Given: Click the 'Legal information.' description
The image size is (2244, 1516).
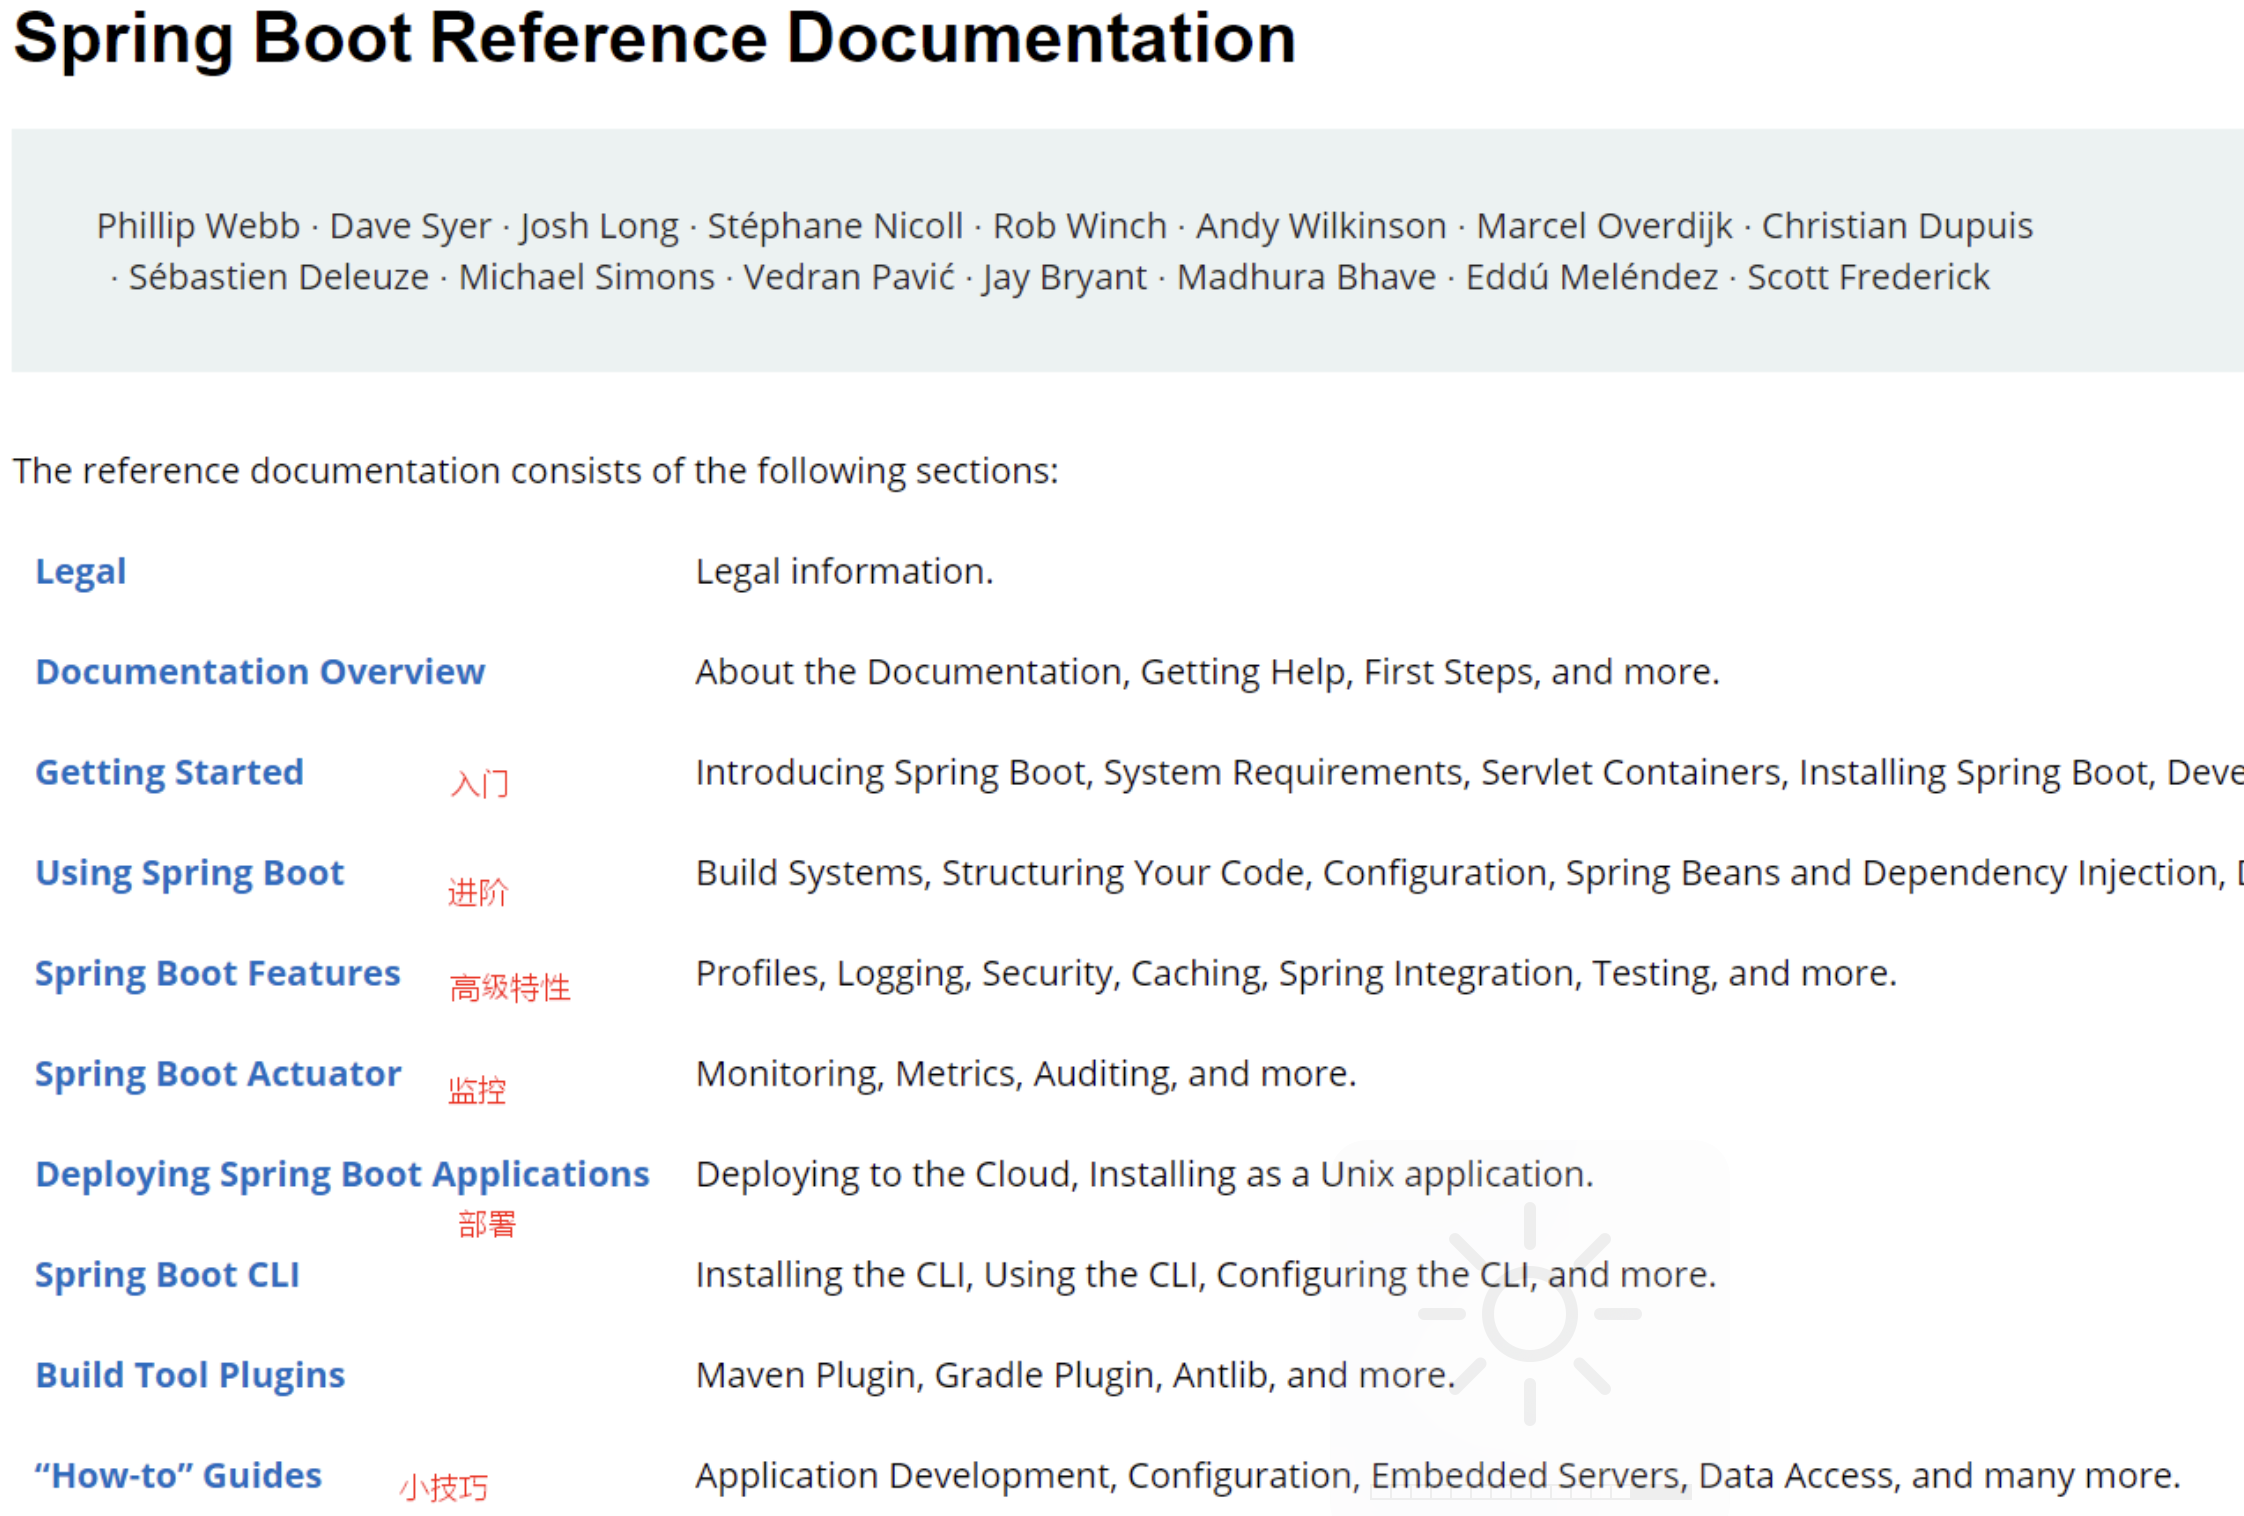Looking at the screenshot, I should tap(844, 572).
